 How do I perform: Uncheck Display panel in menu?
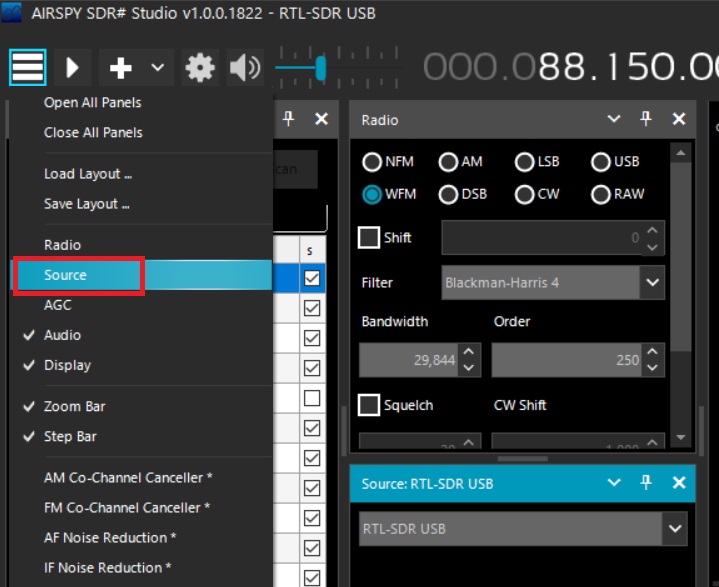[67, 365]
